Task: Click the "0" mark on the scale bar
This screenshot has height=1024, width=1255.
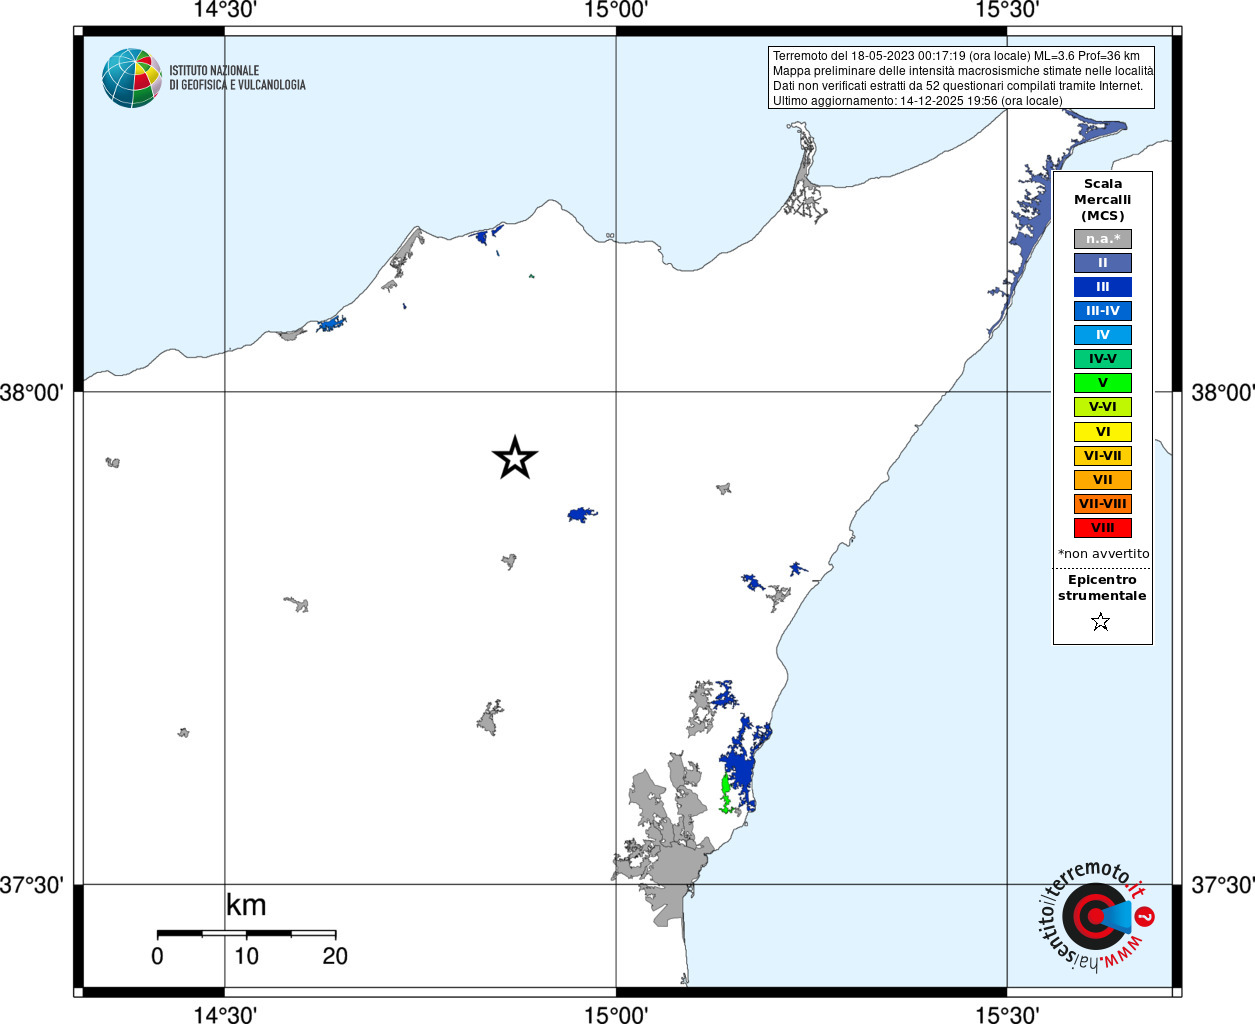Action: pos(157,956)
